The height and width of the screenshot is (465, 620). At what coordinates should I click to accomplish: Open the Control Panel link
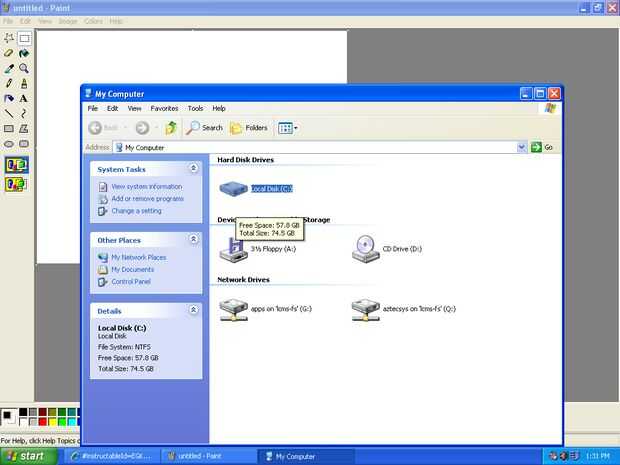tap(131, 282)
